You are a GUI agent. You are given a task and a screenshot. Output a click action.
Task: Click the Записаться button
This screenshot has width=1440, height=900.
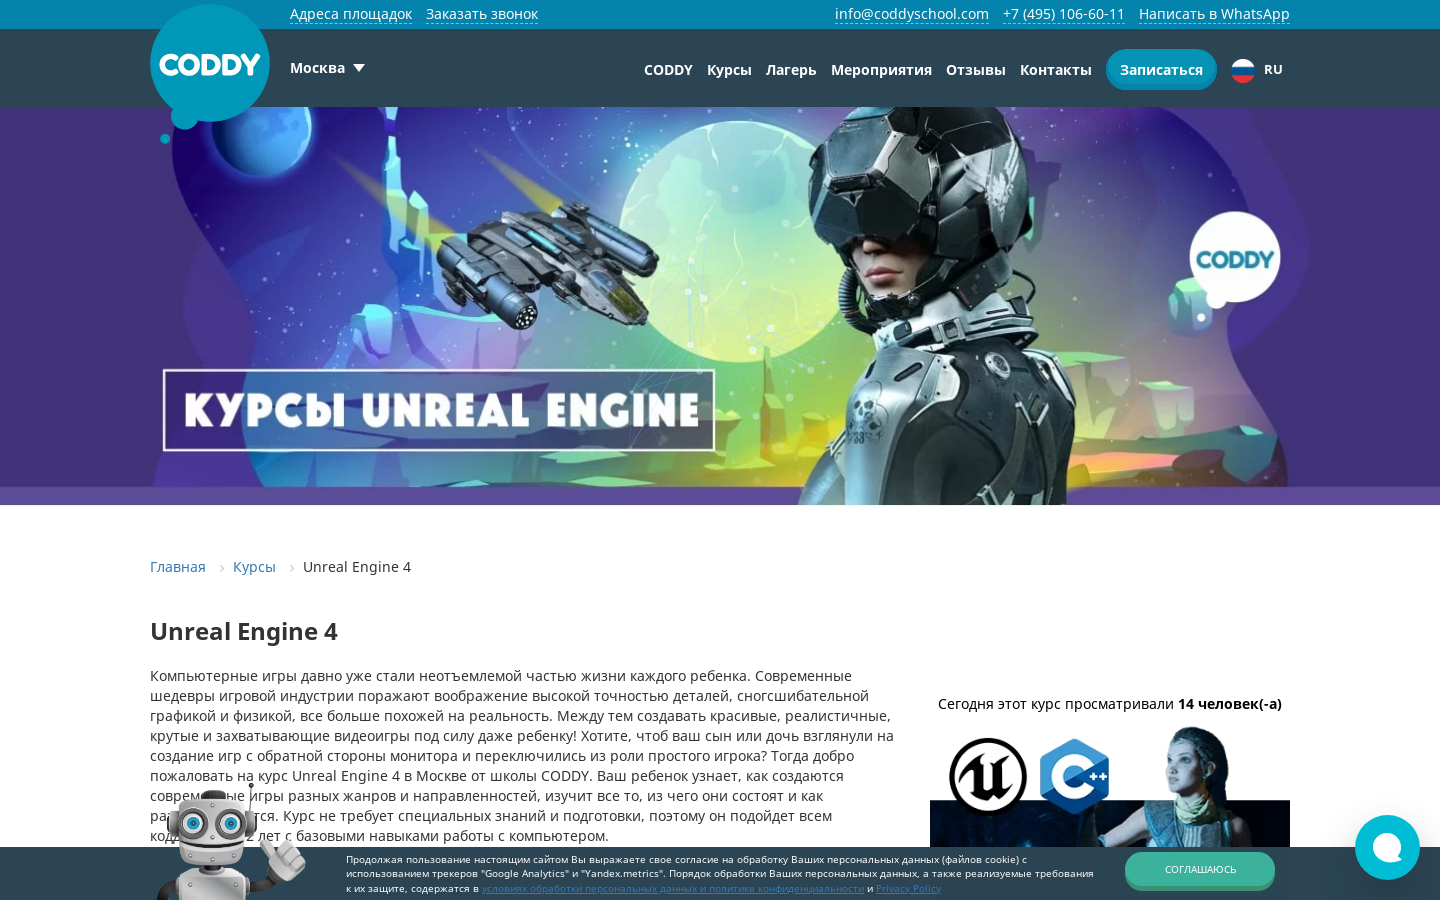(1161, 70)
